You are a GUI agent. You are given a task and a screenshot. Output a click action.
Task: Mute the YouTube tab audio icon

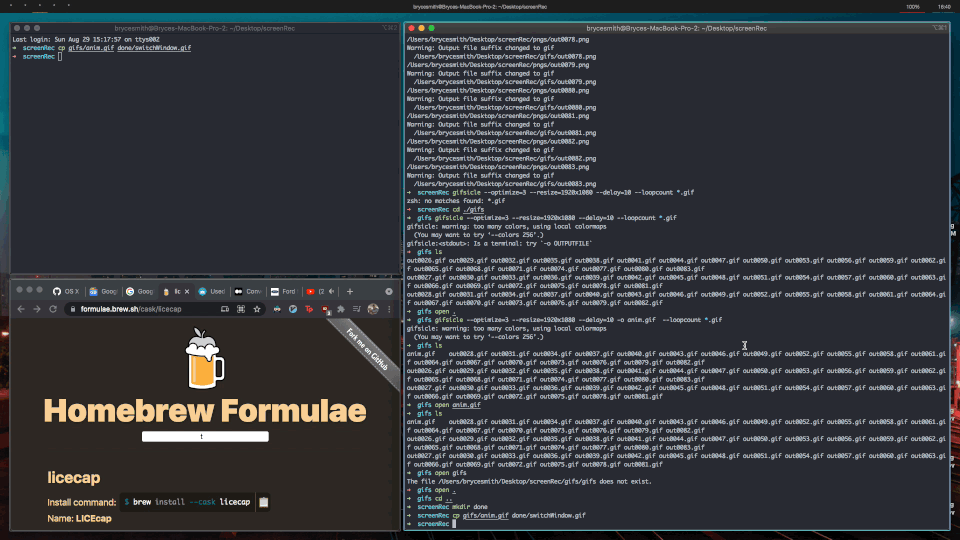332,291
